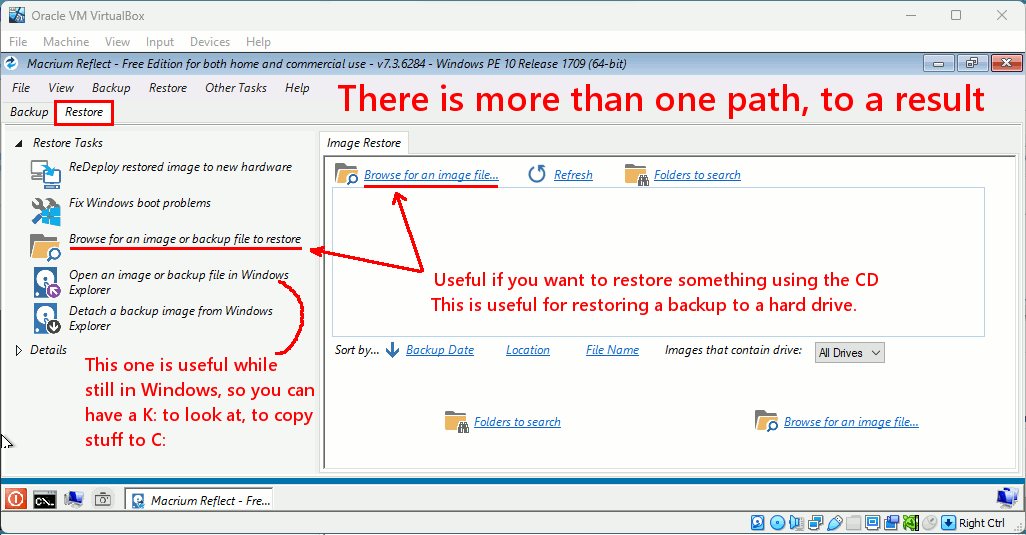Image resolution: width=1026 pixels, height=535 pixels.
Task: Click 'Browse for an image file...' link below All Drives
Action: (x=851, y=422)
